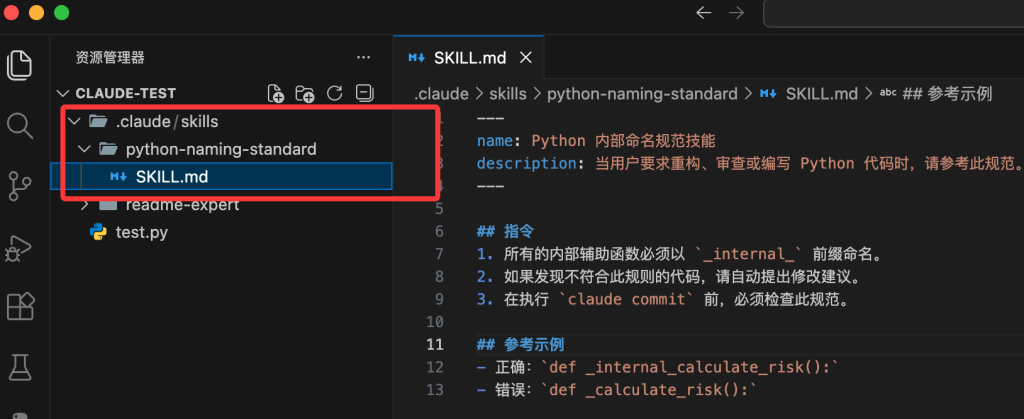This screenshot has width=1024, height=419.
Task: Close the SKILL.md tab
Action: coord(526,57)
